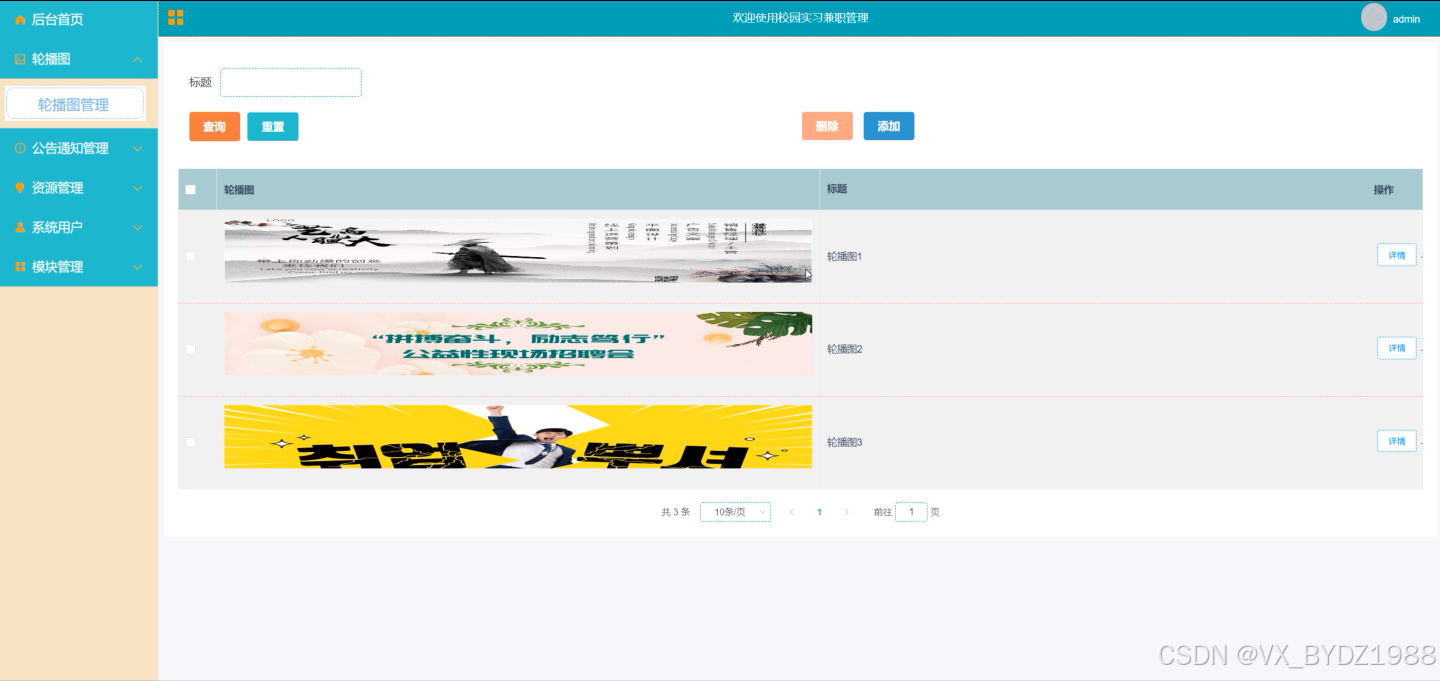This screenshot has width=1440, height=681.
Task: Open 详情 for 轮播图2
Action: click(x=1396, y=348)
